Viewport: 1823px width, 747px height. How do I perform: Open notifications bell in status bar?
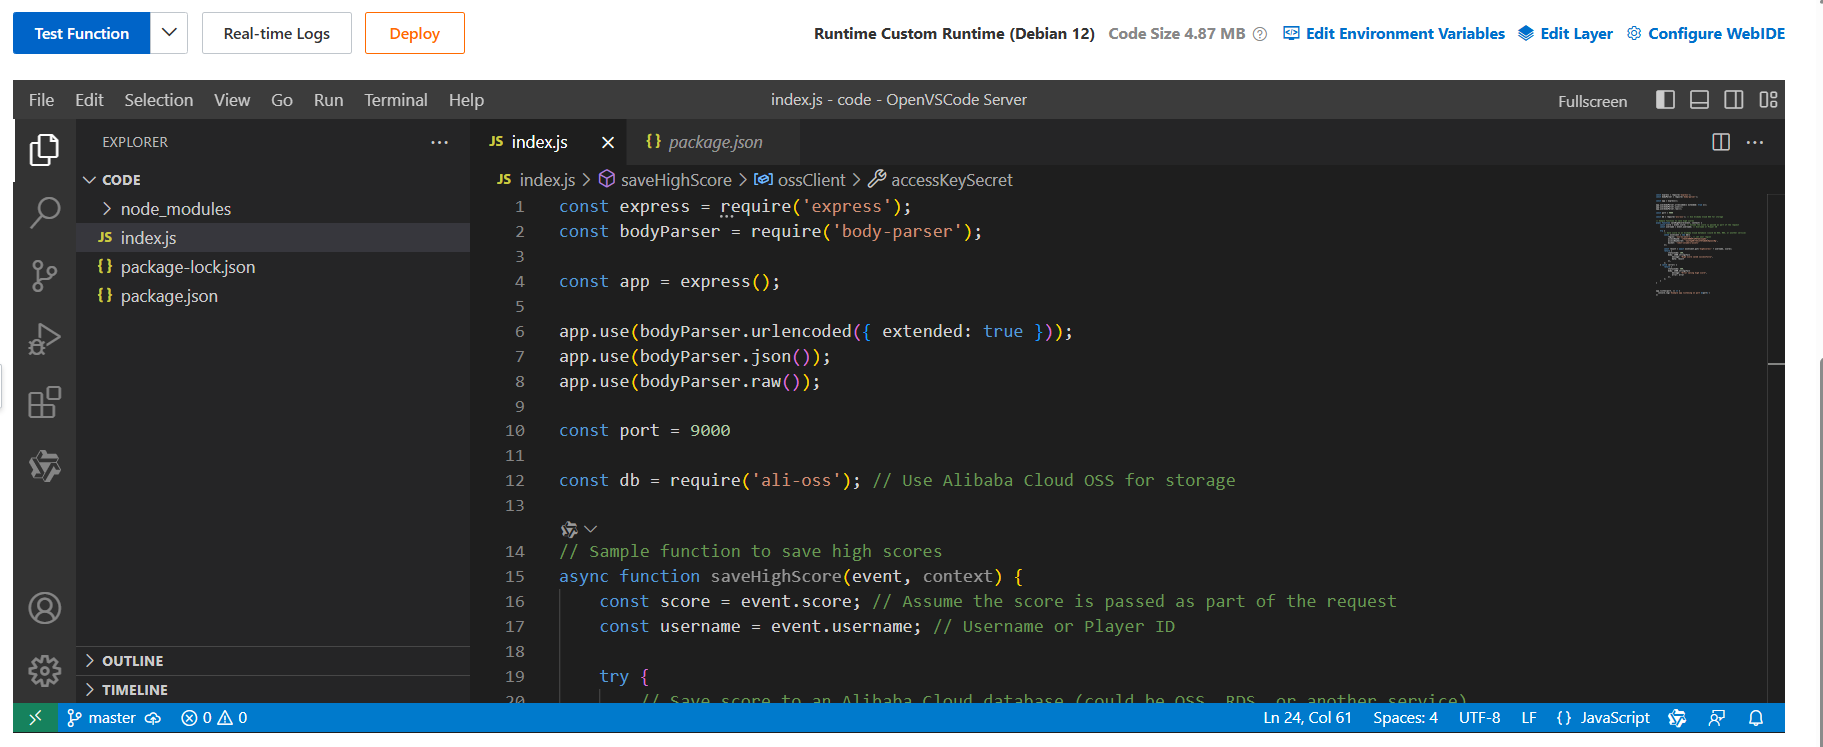point(1756,718)
